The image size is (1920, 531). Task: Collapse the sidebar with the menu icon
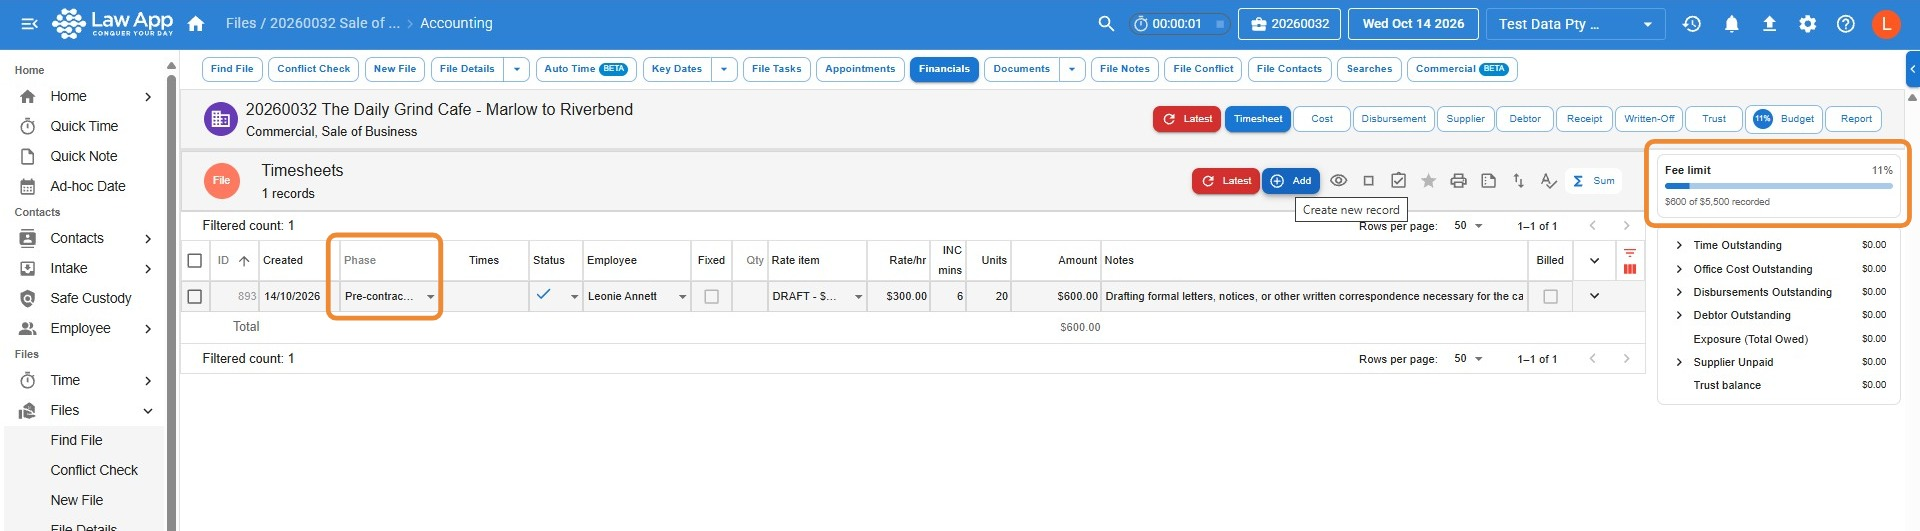point(29,23)
